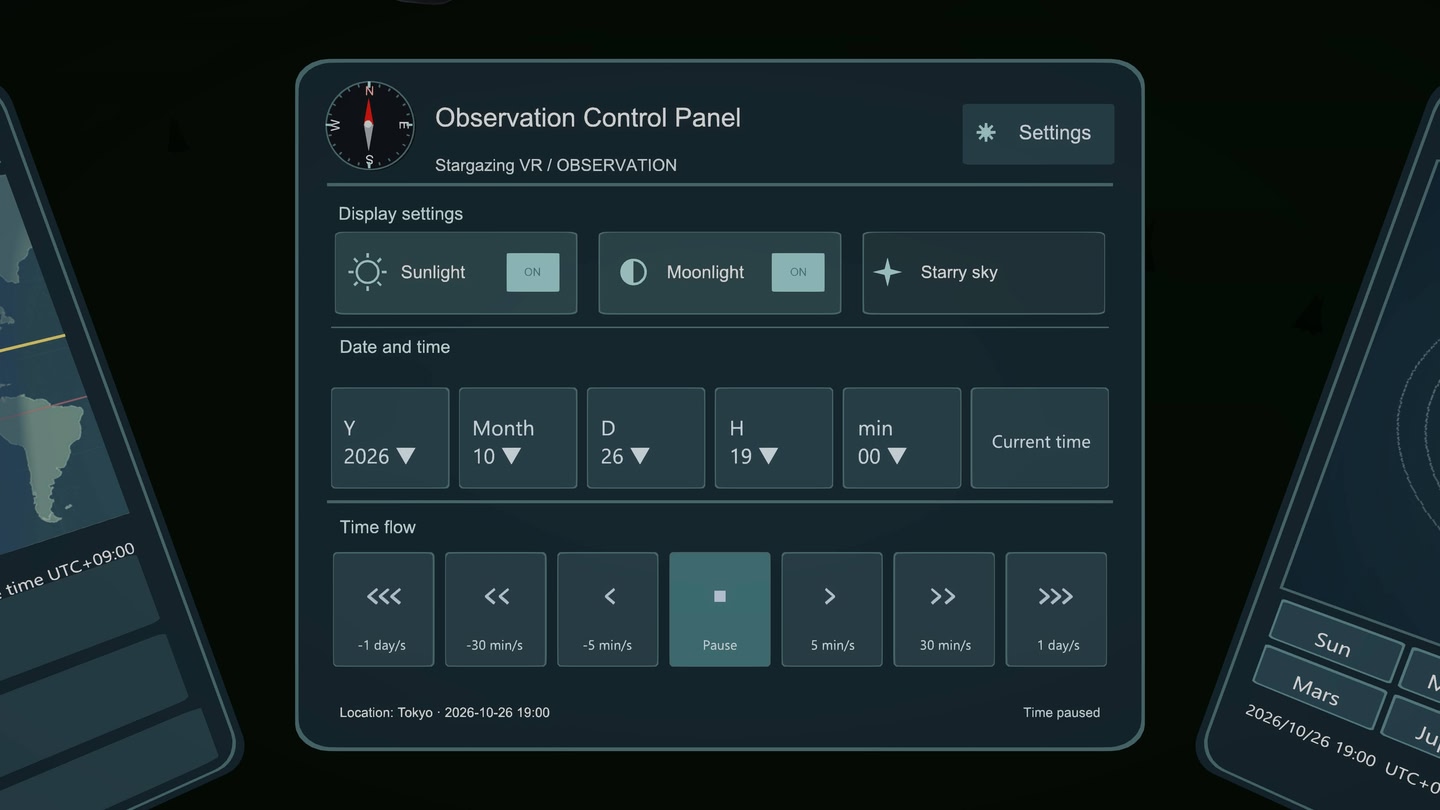
Task: Select Sun in the right side panel
Action: (x=1334, y=642)
